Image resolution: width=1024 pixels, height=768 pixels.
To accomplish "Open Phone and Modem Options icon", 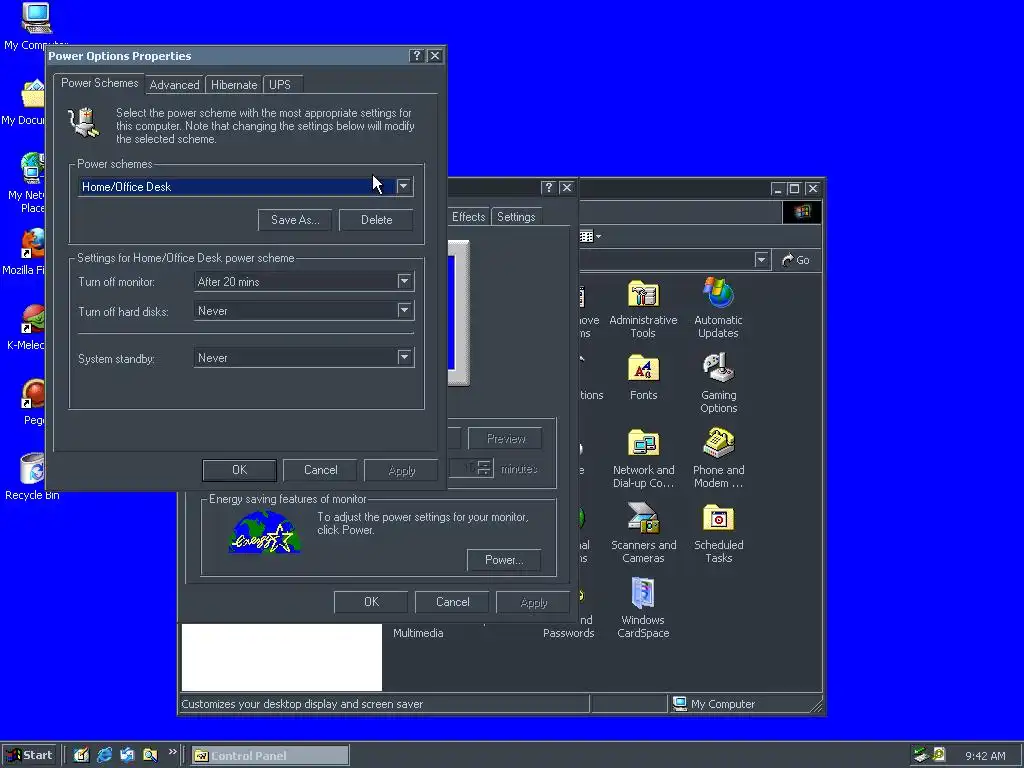I will pyautogui.click(x=718, y=458).
